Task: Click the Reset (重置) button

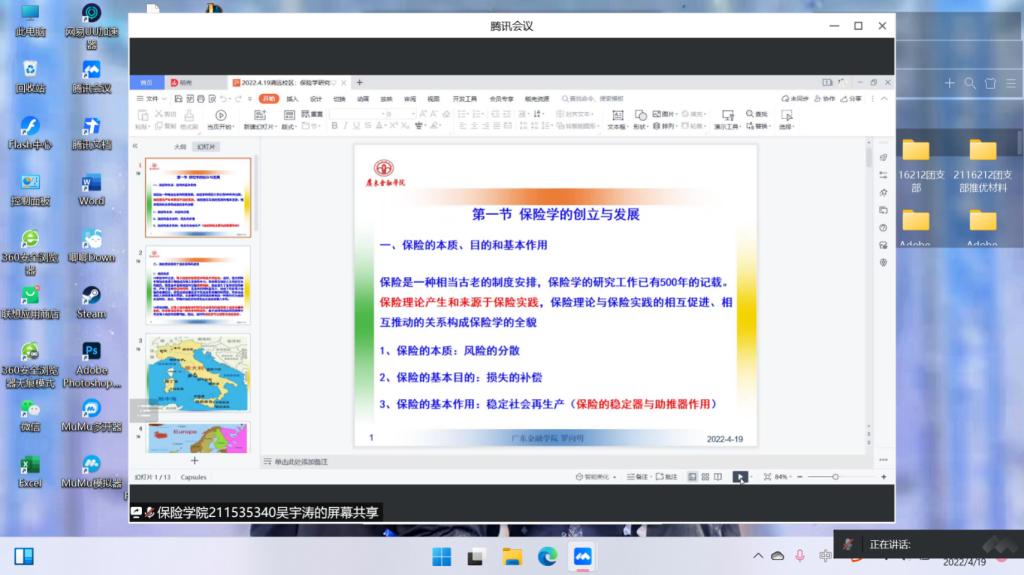Action: coord(312,114)
